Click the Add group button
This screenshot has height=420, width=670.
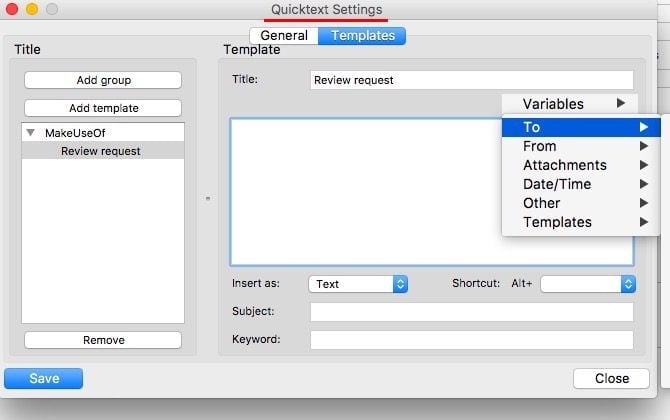[x=103, y=80]
